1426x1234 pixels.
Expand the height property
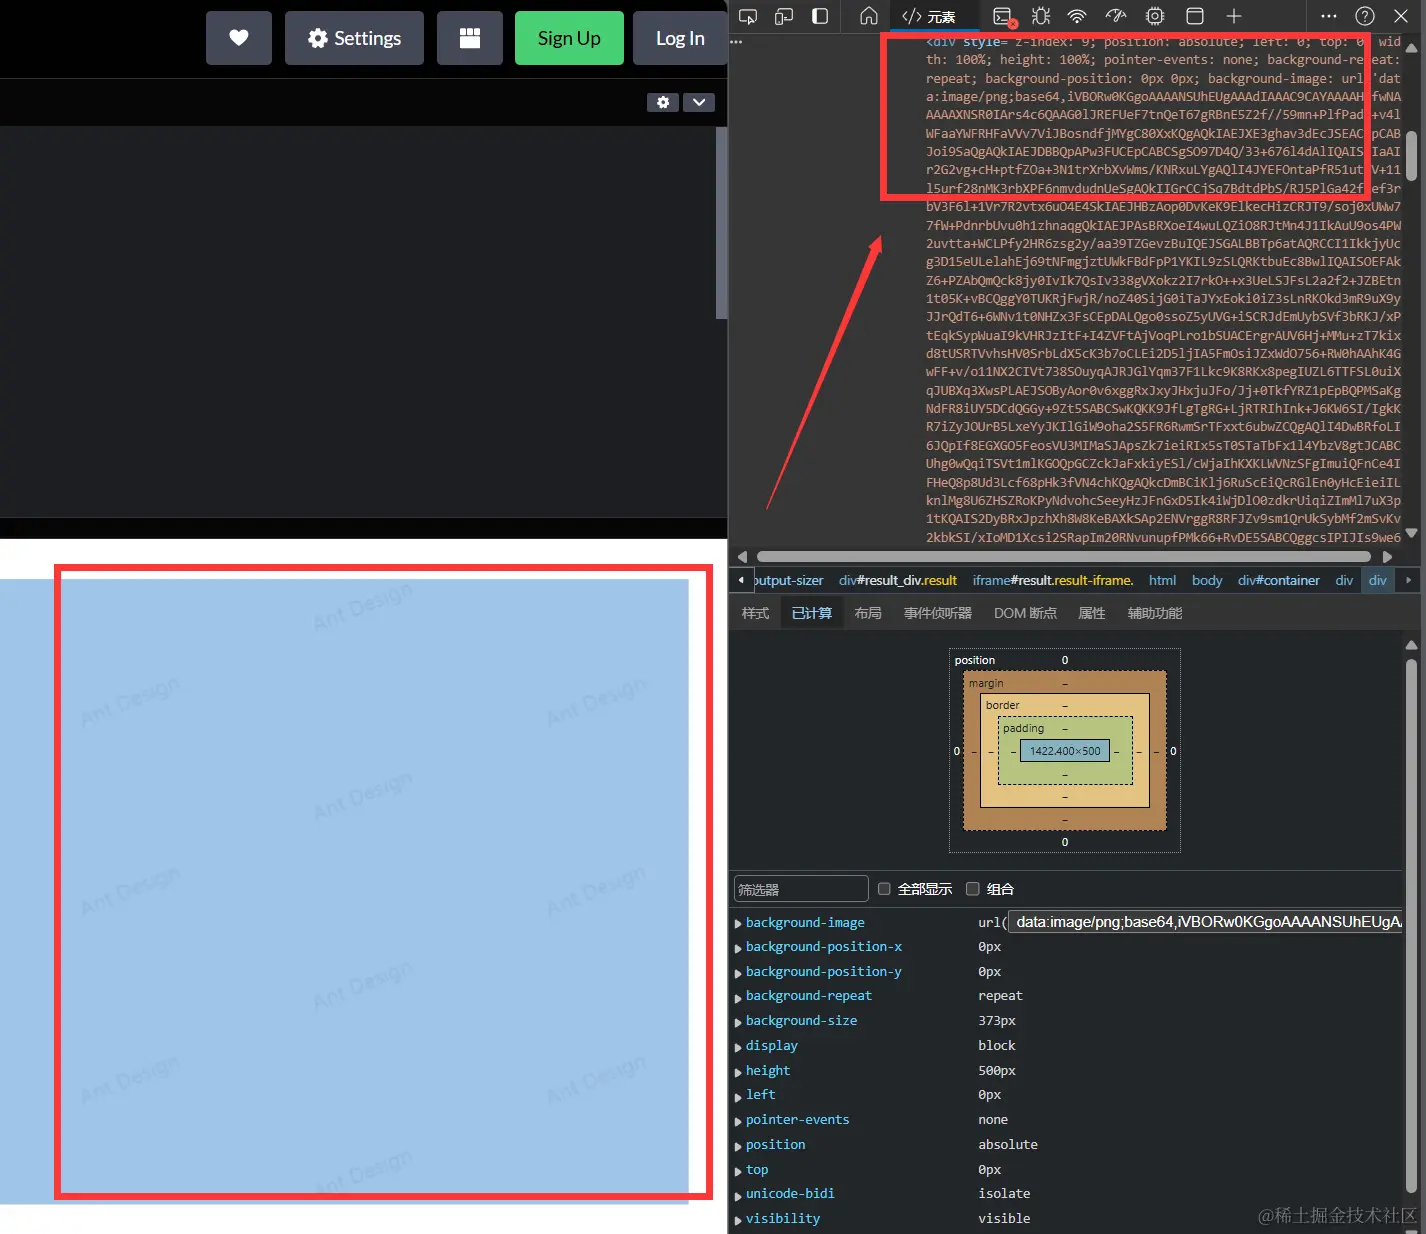[x=738, y=1072]
